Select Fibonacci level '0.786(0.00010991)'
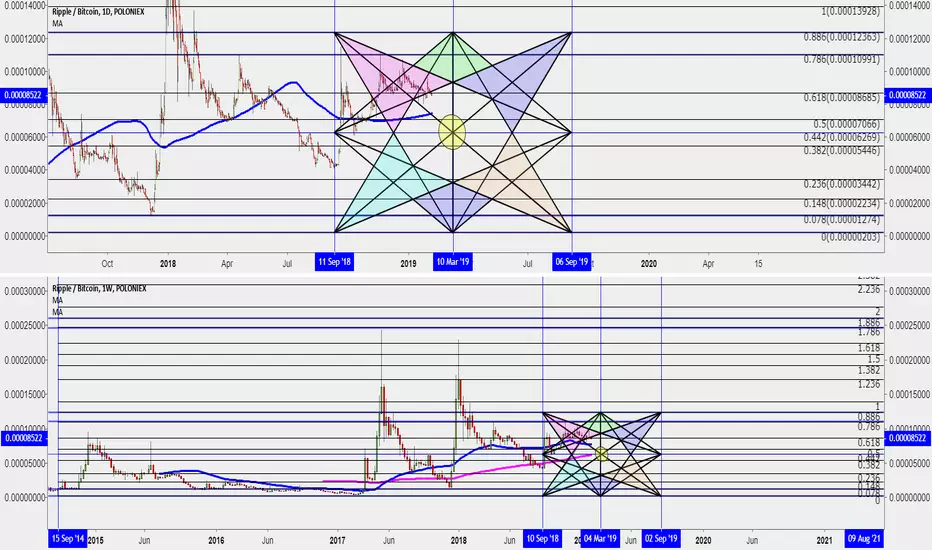 click(x=842, y=59)
